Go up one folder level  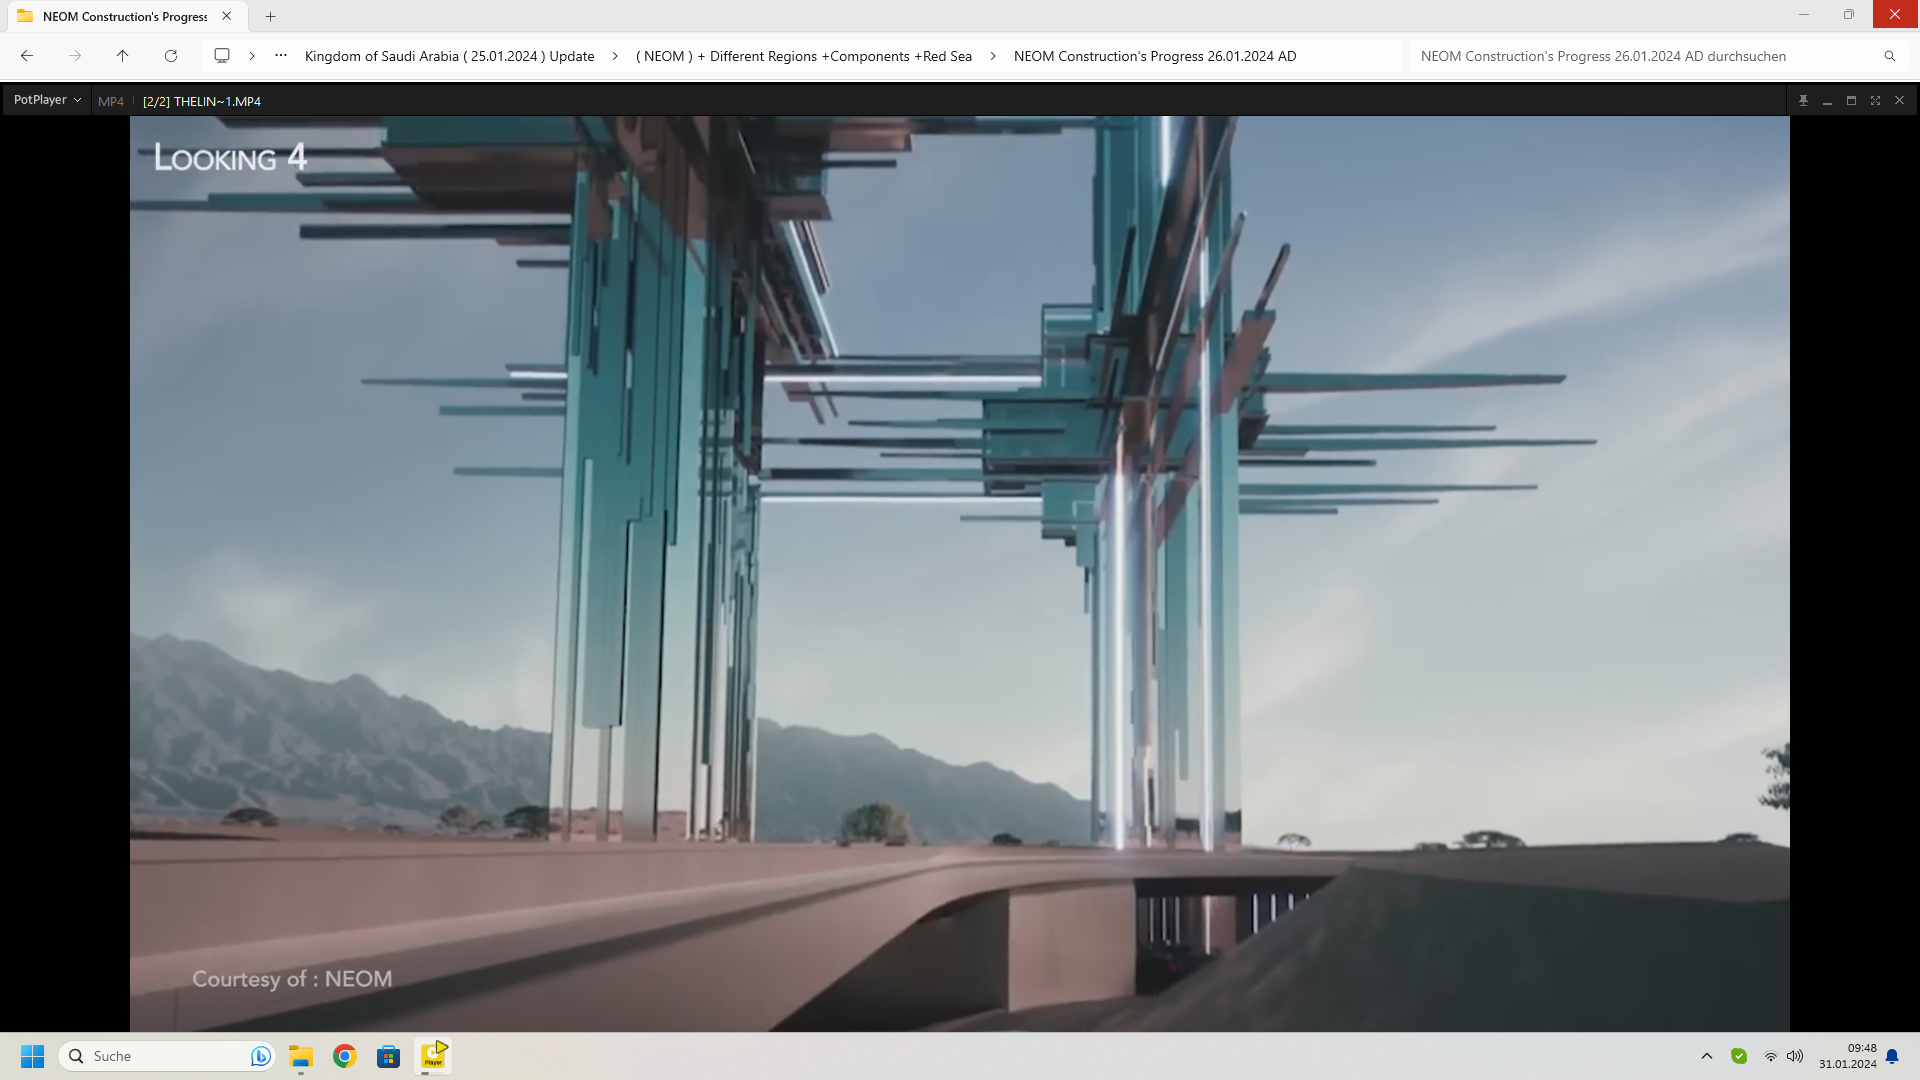pyautogui.click(x=123, y=56)
